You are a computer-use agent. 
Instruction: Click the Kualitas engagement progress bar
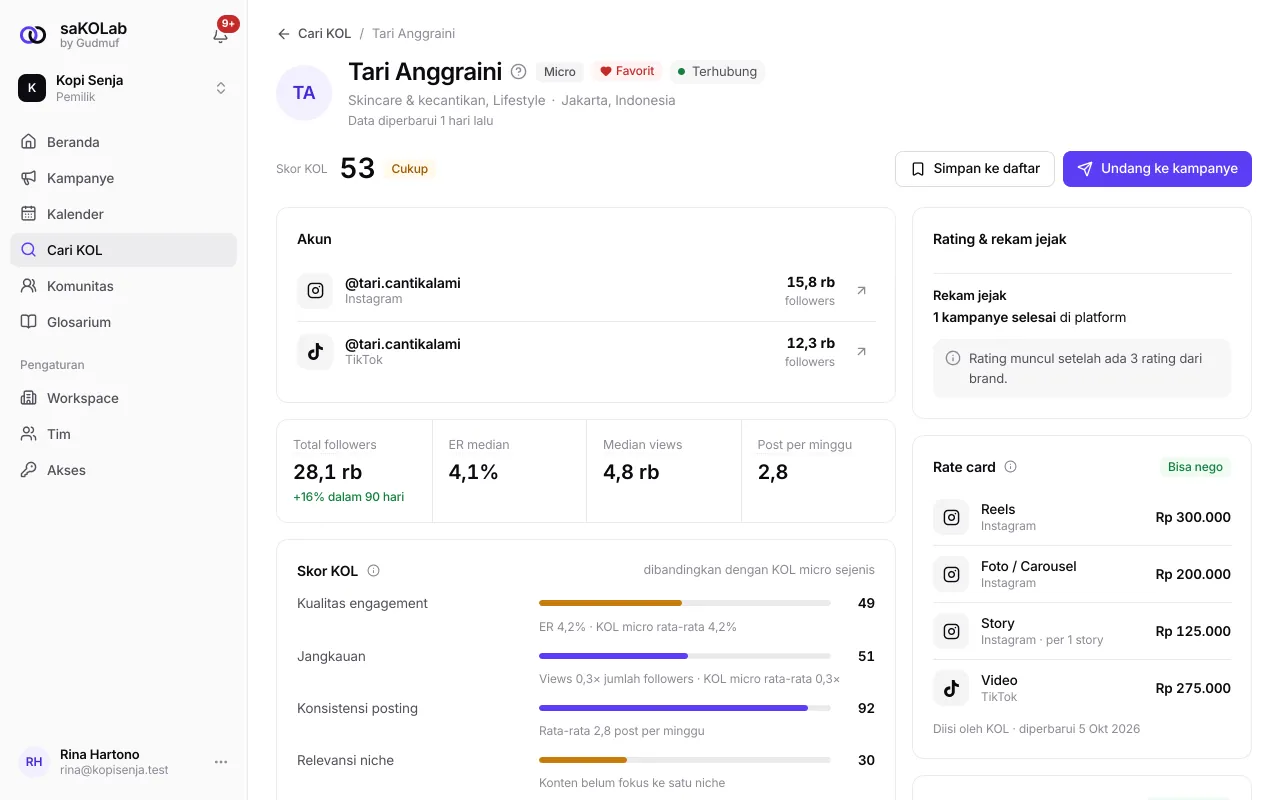tap(685, 603)
